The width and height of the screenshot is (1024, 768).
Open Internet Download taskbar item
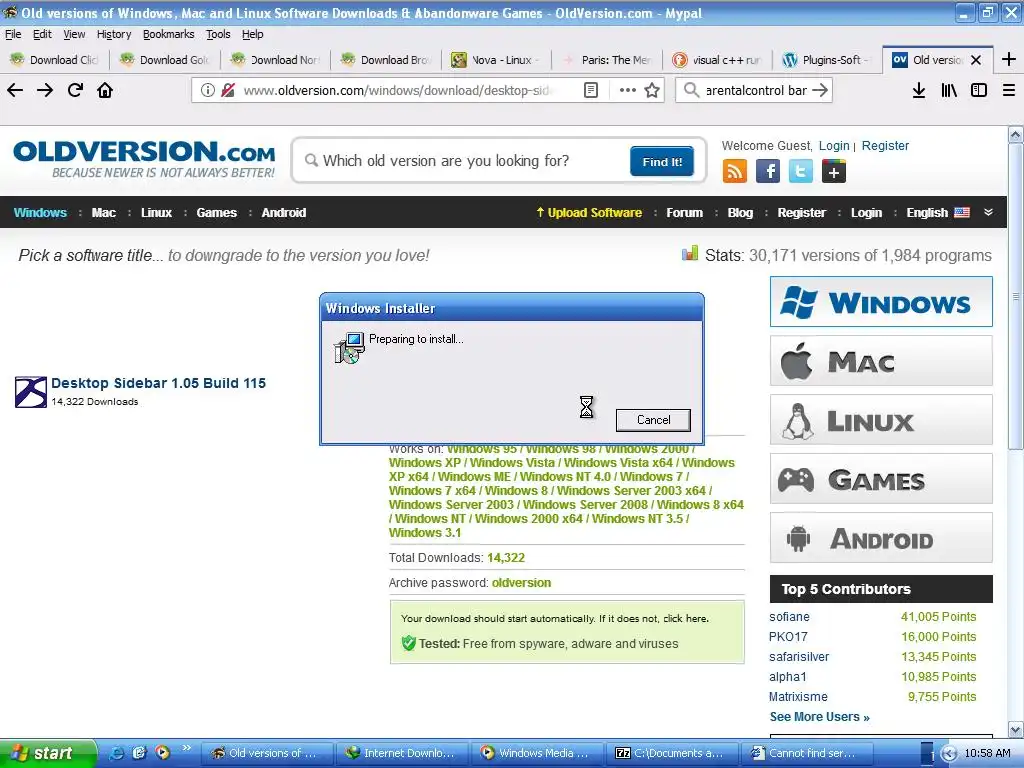(402, 753)
